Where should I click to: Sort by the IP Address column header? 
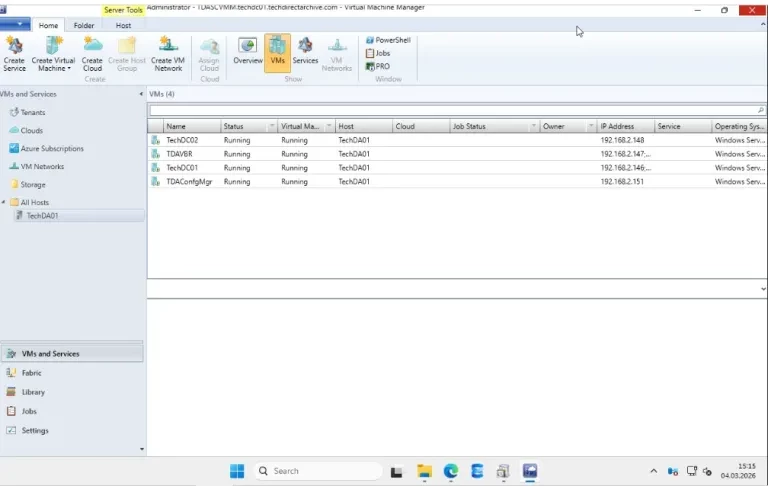point(625,126)
